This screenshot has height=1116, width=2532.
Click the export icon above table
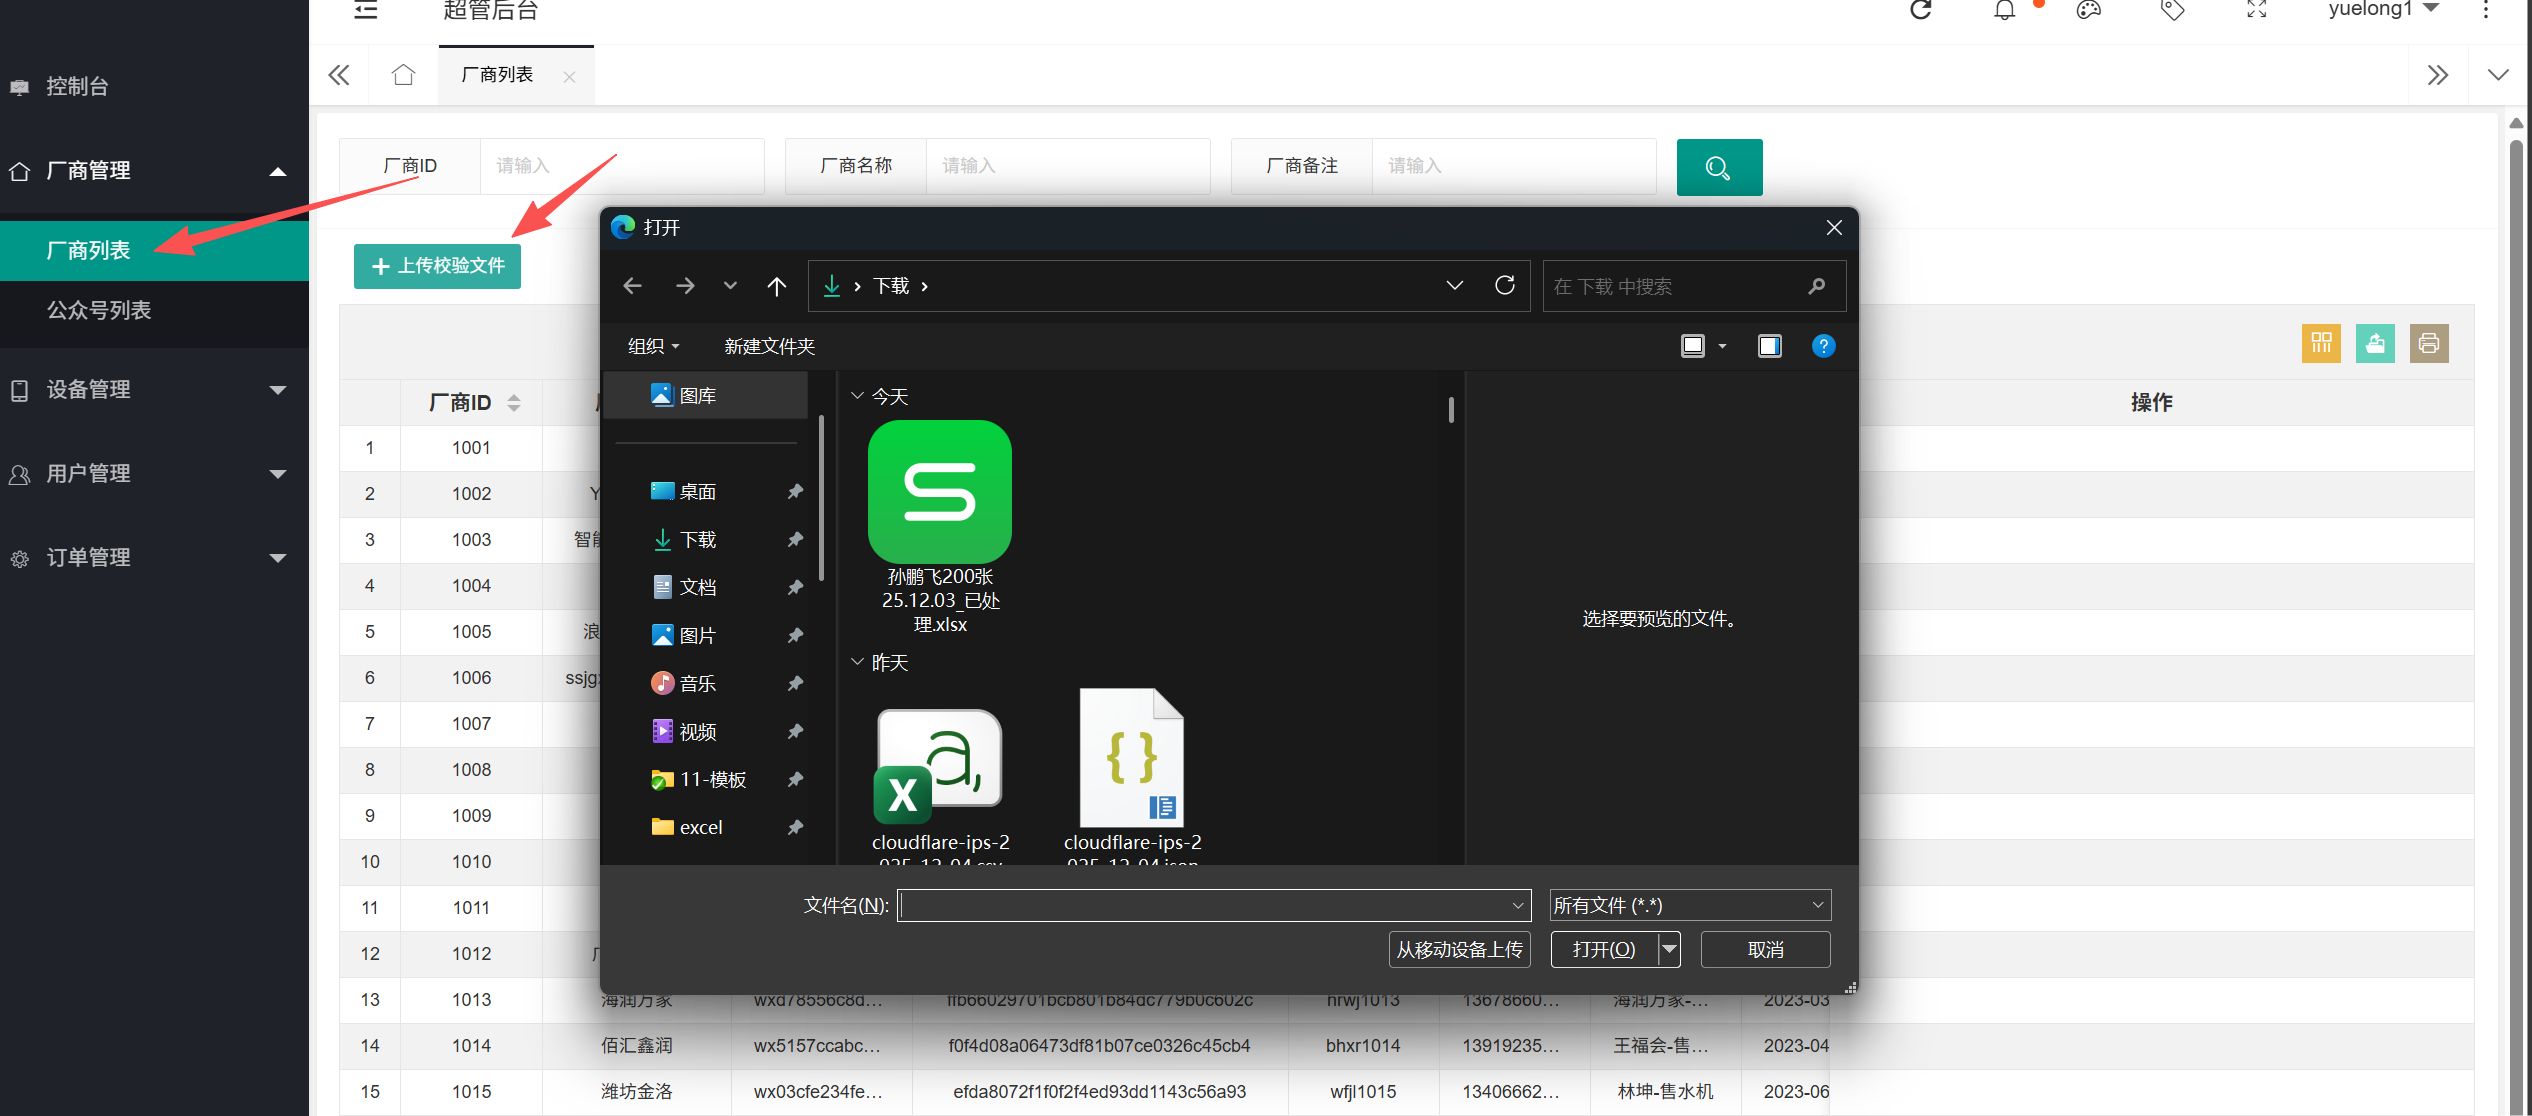pyautogui.click(x=2375, y=344)
